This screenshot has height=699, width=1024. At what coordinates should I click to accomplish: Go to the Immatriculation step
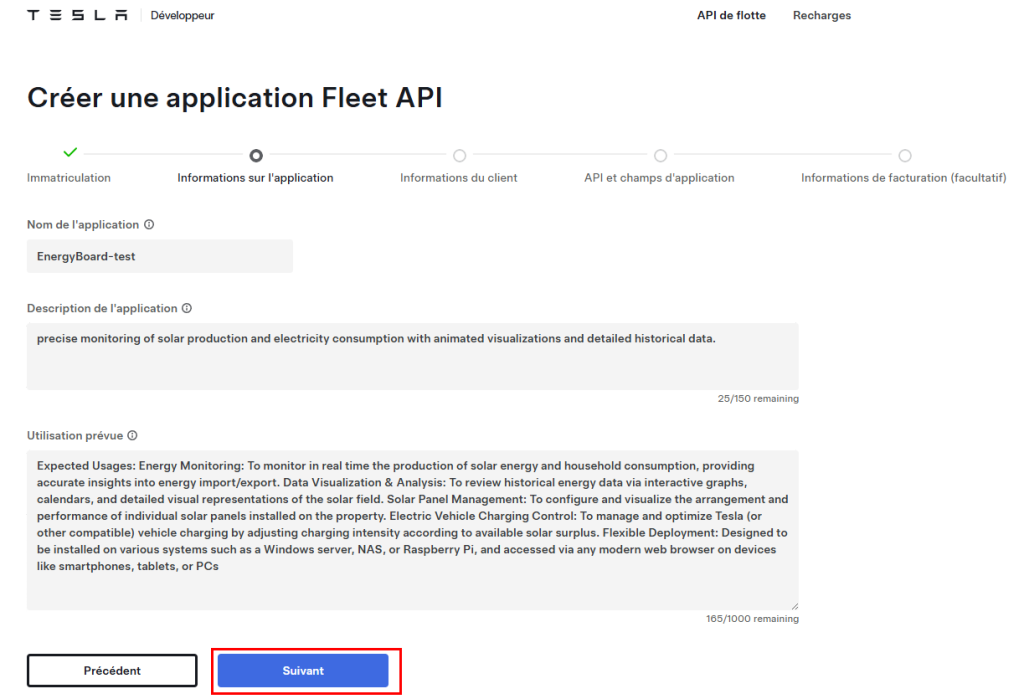(x=69, y=178)
